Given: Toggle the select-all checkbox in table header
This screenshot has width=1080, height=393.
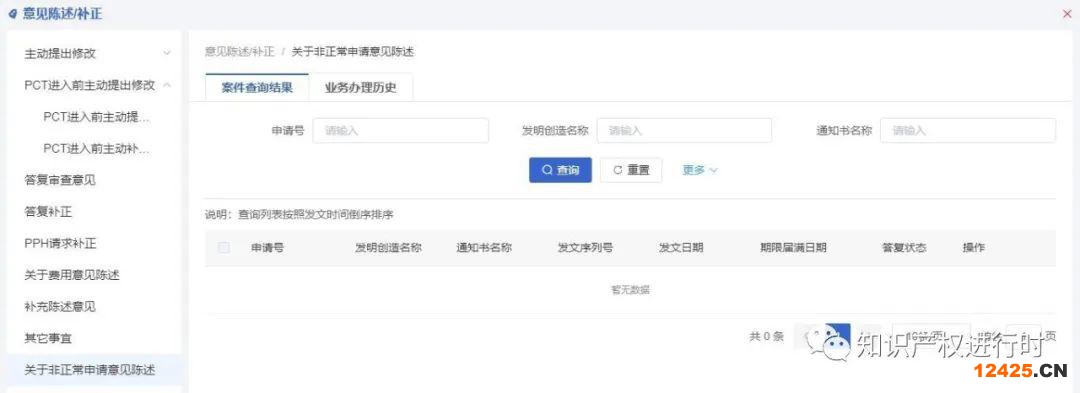Looking at the screenshot, I should tap(224, 248).
